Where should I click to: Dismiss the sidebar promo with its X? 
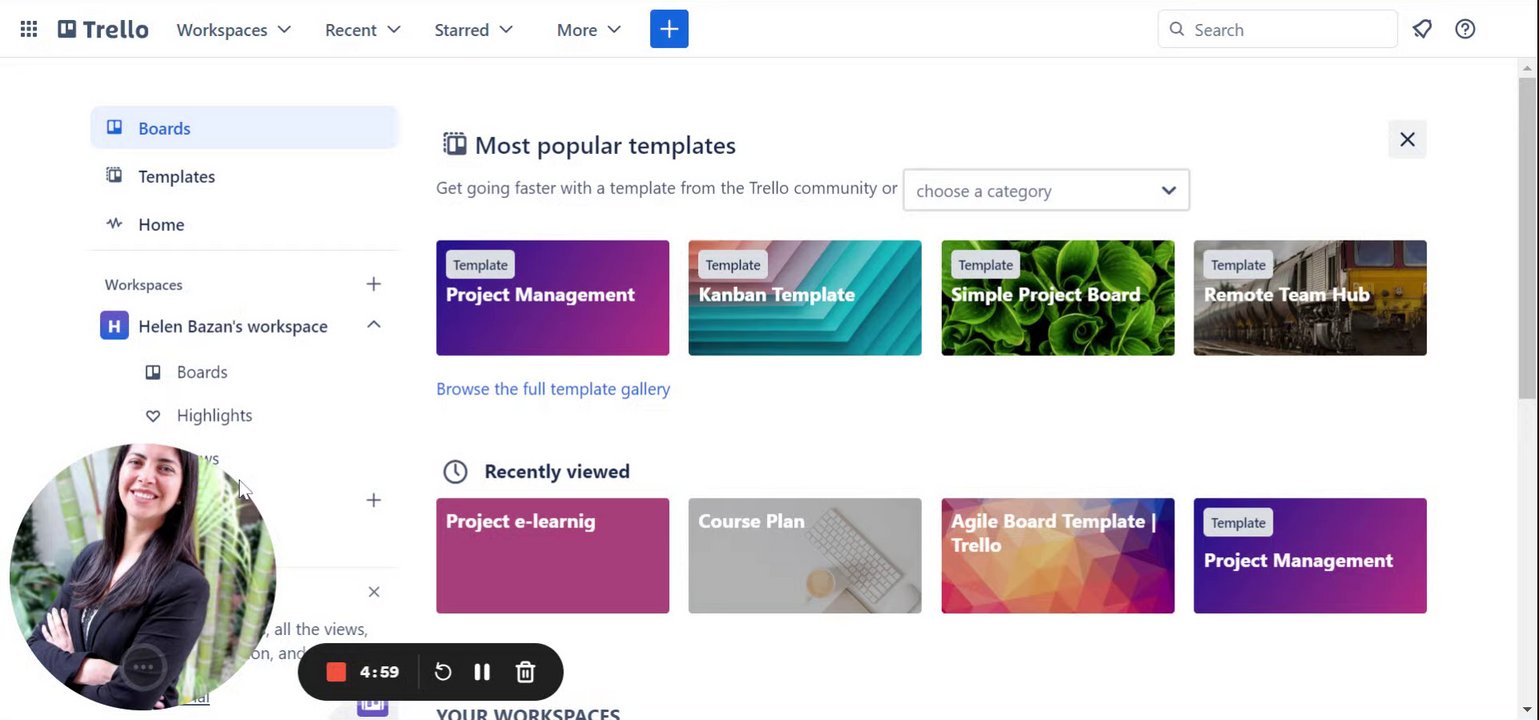pos(373,592)
